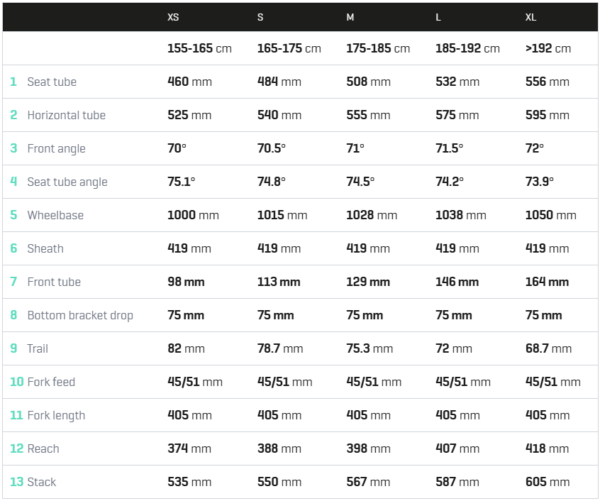Select the Fork feed row label
Screen dimensions: 600x501
pyautogui.click(x=51, y=382)
